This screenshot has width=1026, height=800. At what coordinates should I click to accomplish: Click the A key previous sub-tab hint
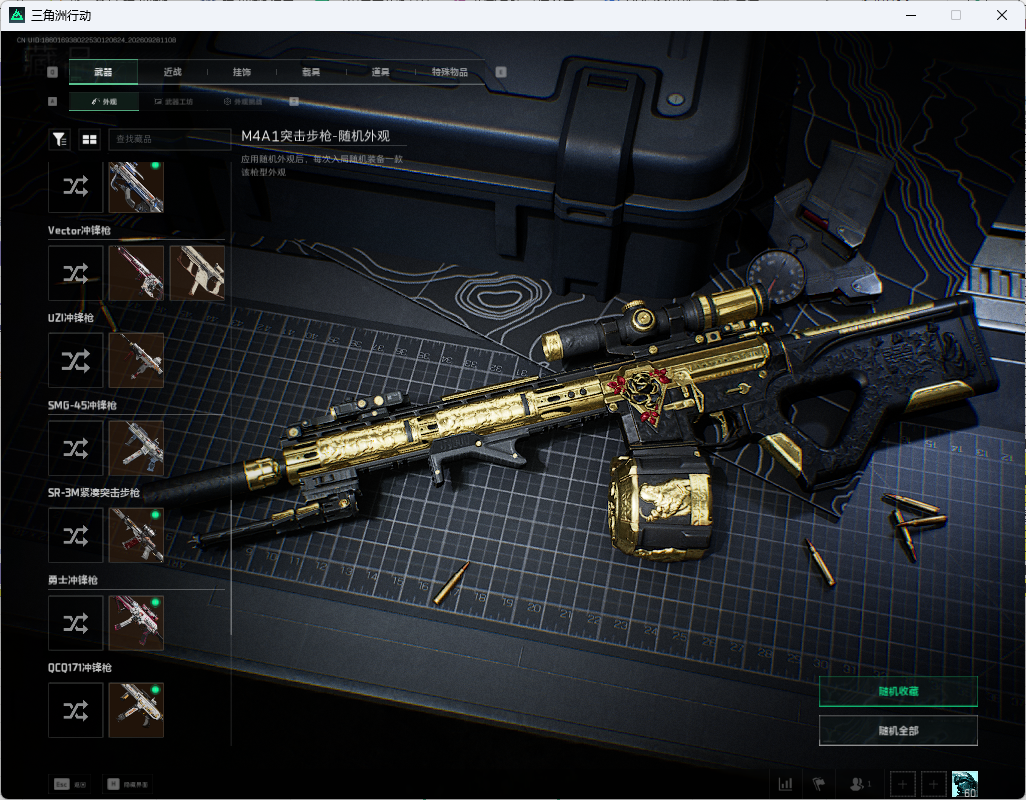pyautogui.click(x=53, y=101)
